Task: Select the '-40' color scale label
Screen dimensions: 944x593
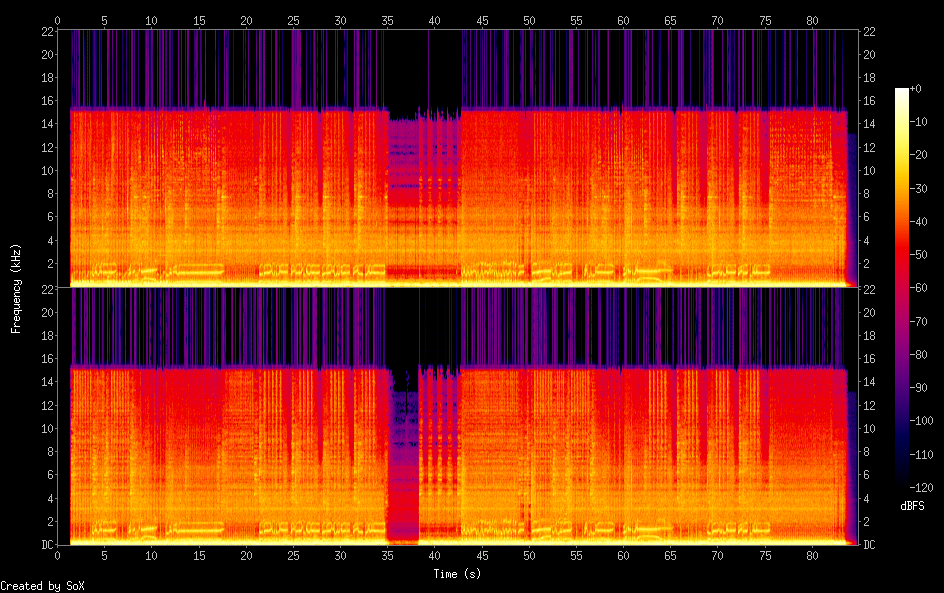Action: (x=918, y=222)
